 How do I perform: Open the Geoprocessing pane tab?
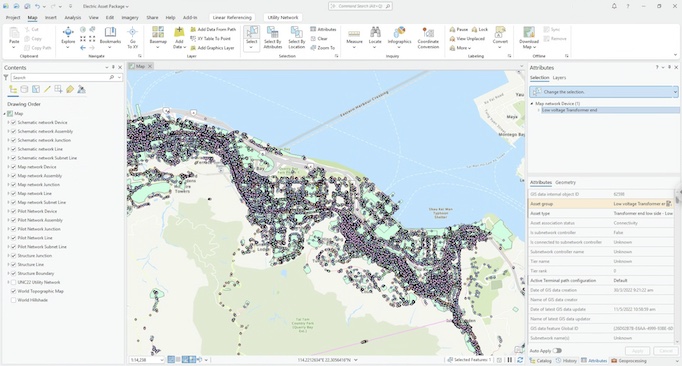click(629, 361)
